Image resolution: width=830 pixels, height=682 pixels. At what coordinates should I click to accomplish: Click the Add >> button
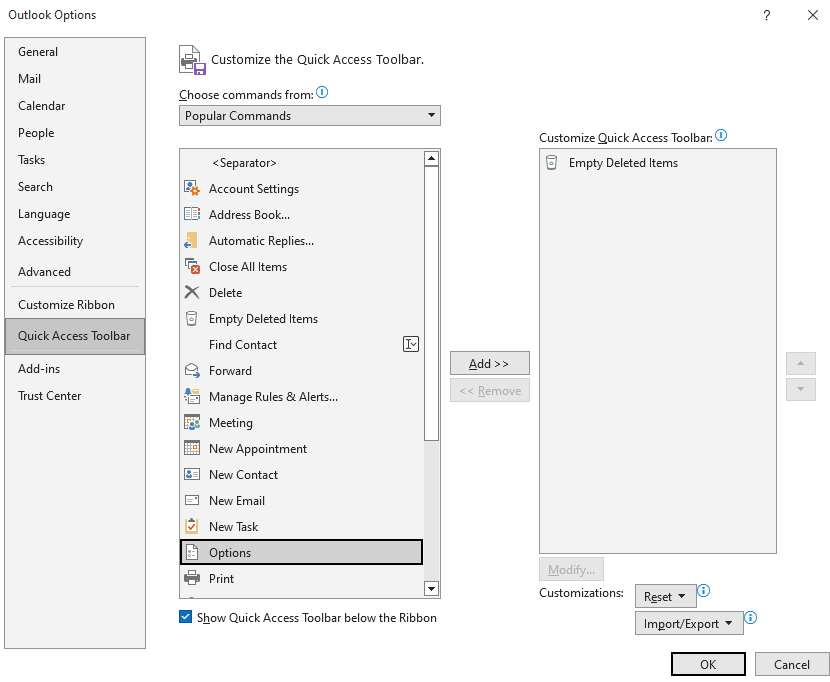click(x=490, y=364)
